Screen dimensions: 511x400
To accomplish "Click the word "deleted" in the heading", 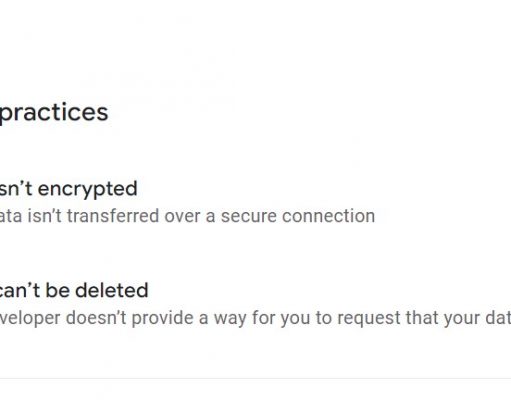I will tap(112, 290).
